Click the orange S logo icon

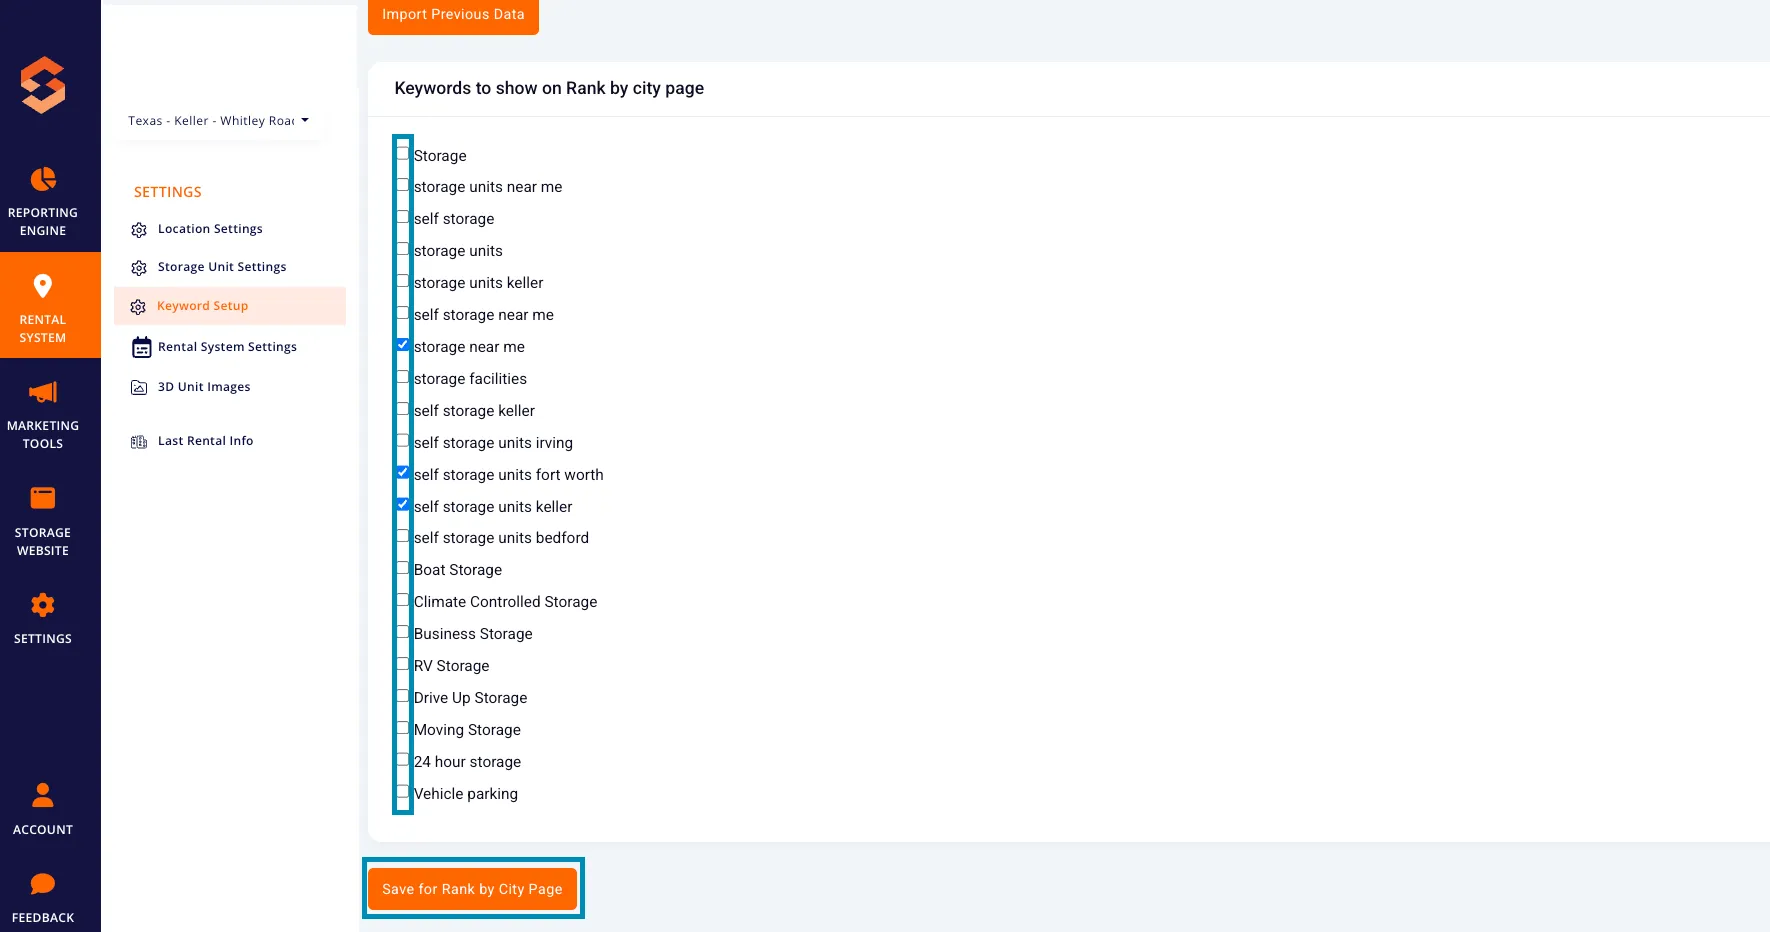pyautogui.click(x=43, y=85)
